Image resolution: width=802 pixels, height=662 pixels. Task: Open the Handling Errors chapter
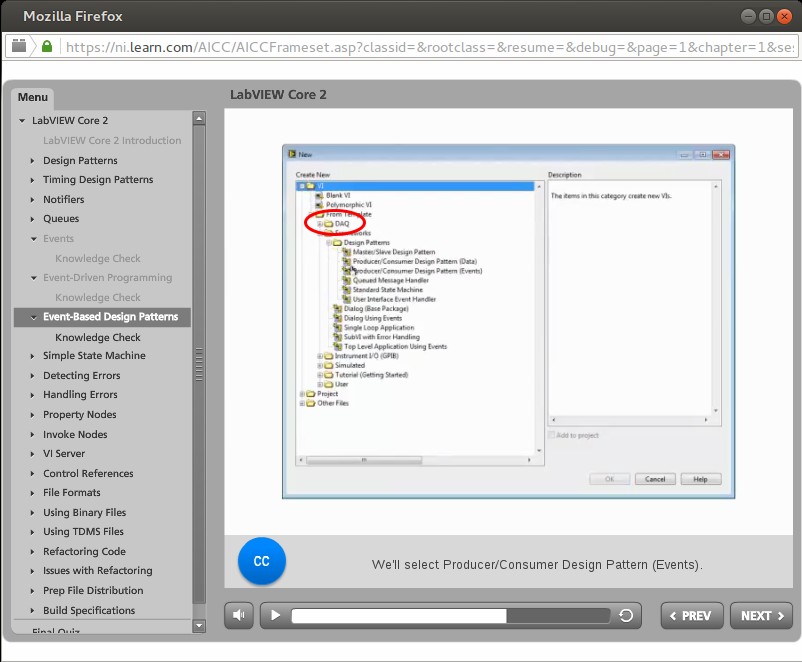click(x=80, y=394)
